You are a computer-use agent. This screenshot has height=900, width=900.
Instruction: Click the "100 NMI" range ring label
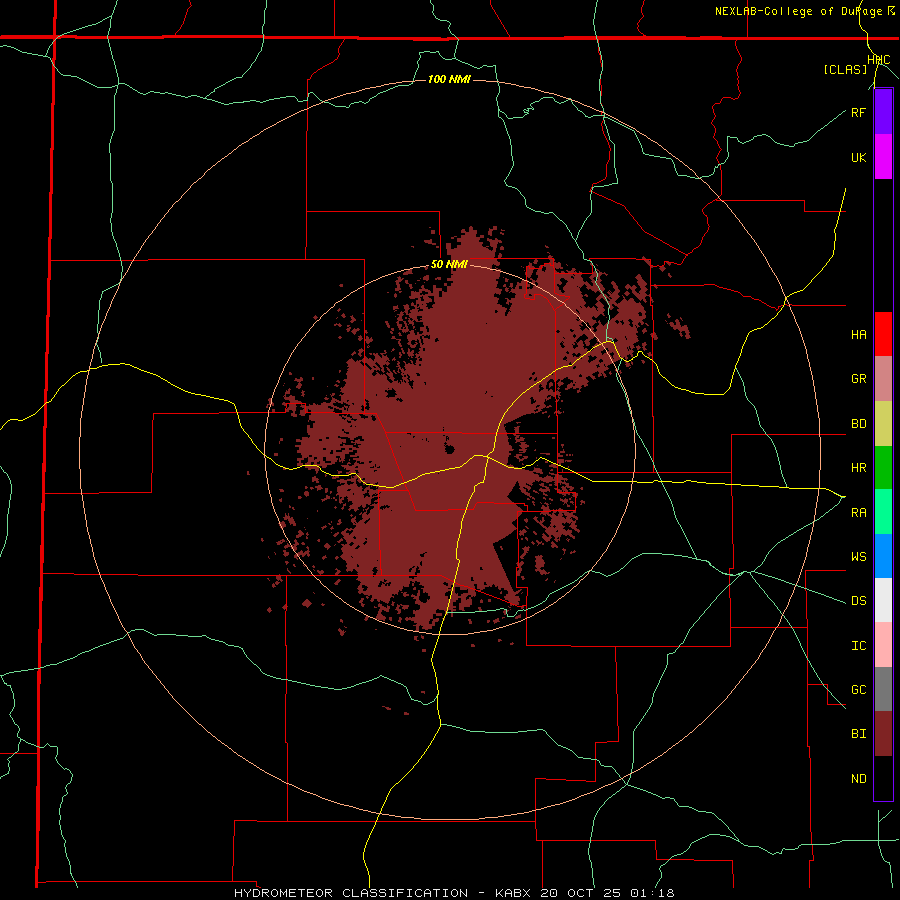point(449,79)
